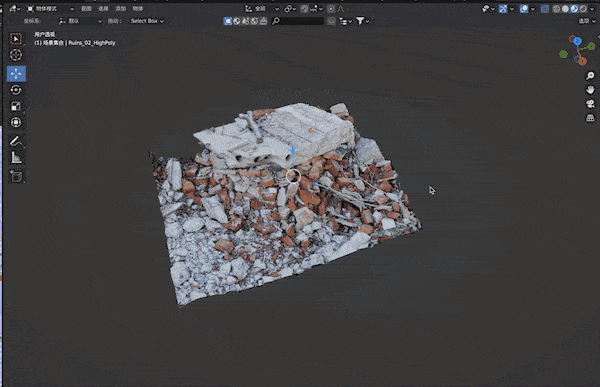Select the 3D Cursor tool
Viewport: 600px width, 387px height.
[16, 55]
